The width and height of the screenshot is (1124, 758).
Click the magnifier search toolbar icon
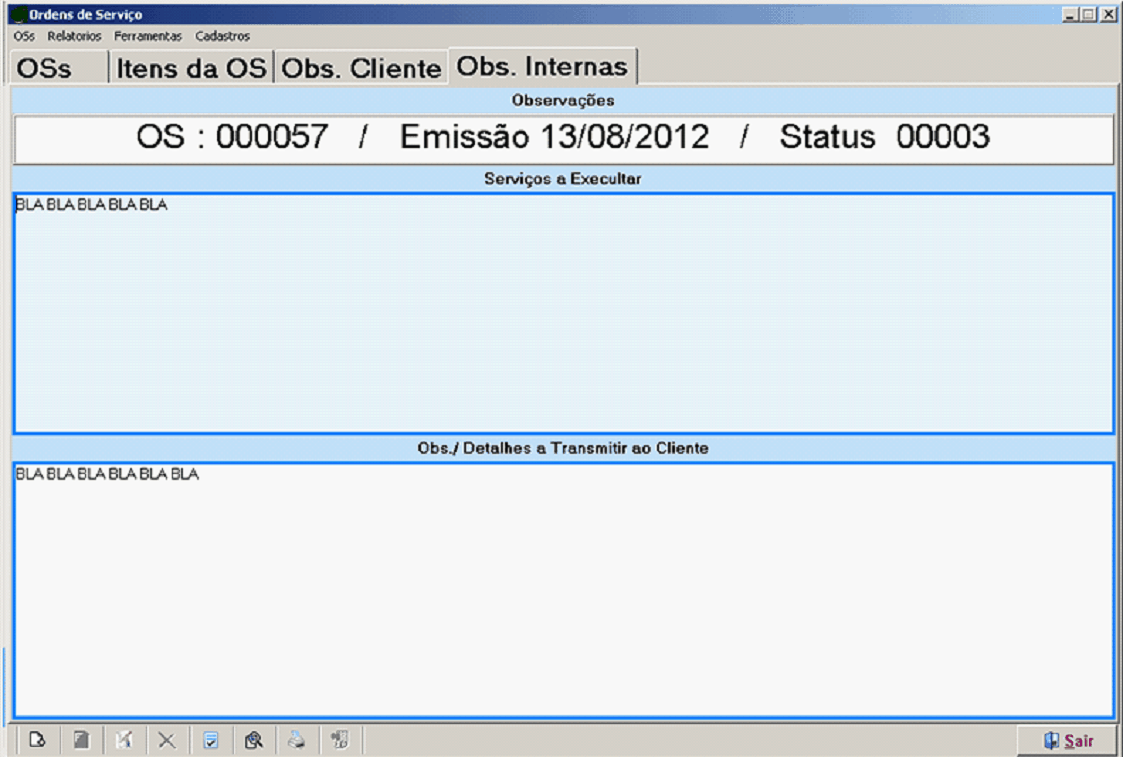[254, 741]
